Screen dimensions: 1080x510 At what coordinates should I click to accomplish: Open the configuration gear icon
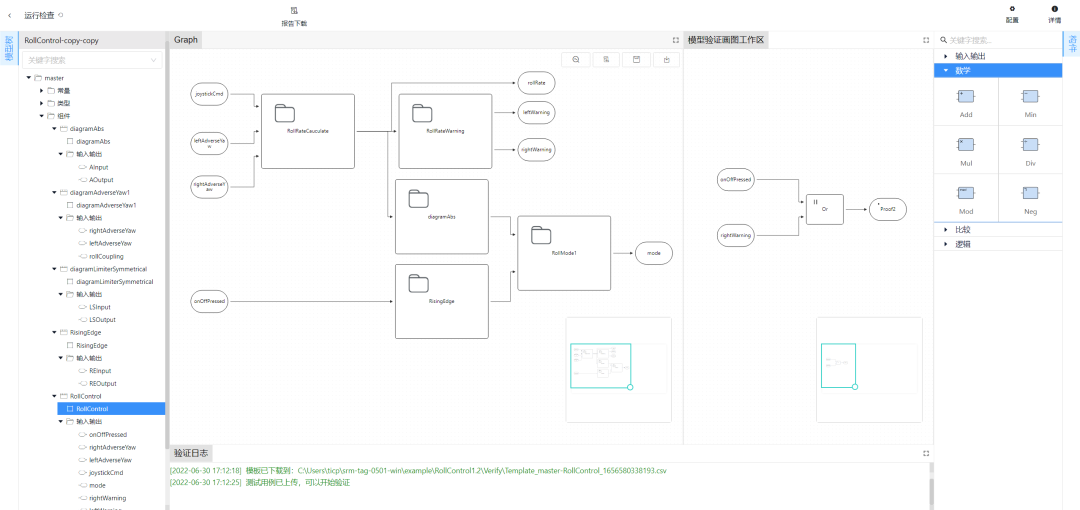[x=1012, y=9]
